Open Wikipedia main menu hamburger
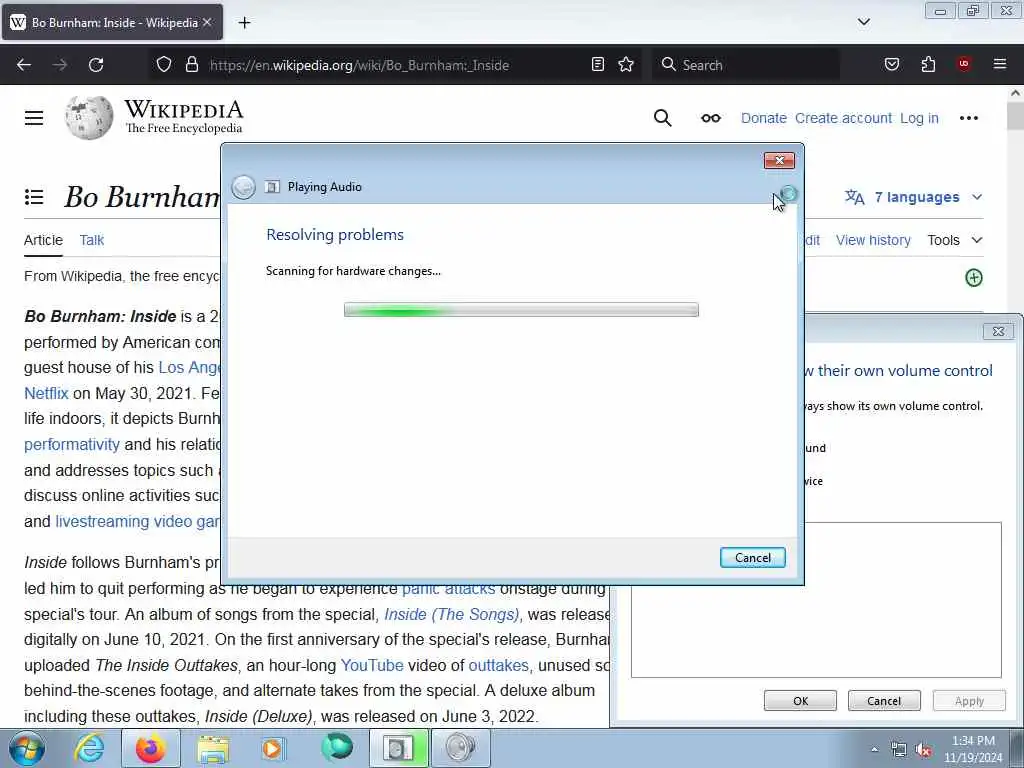 (34, 118)
